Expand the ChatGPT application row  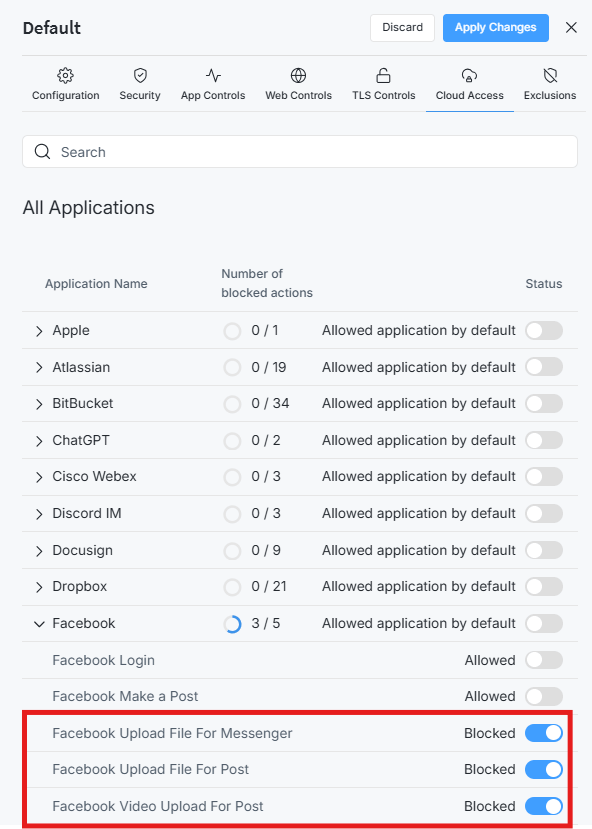click(x=39, y=441)
